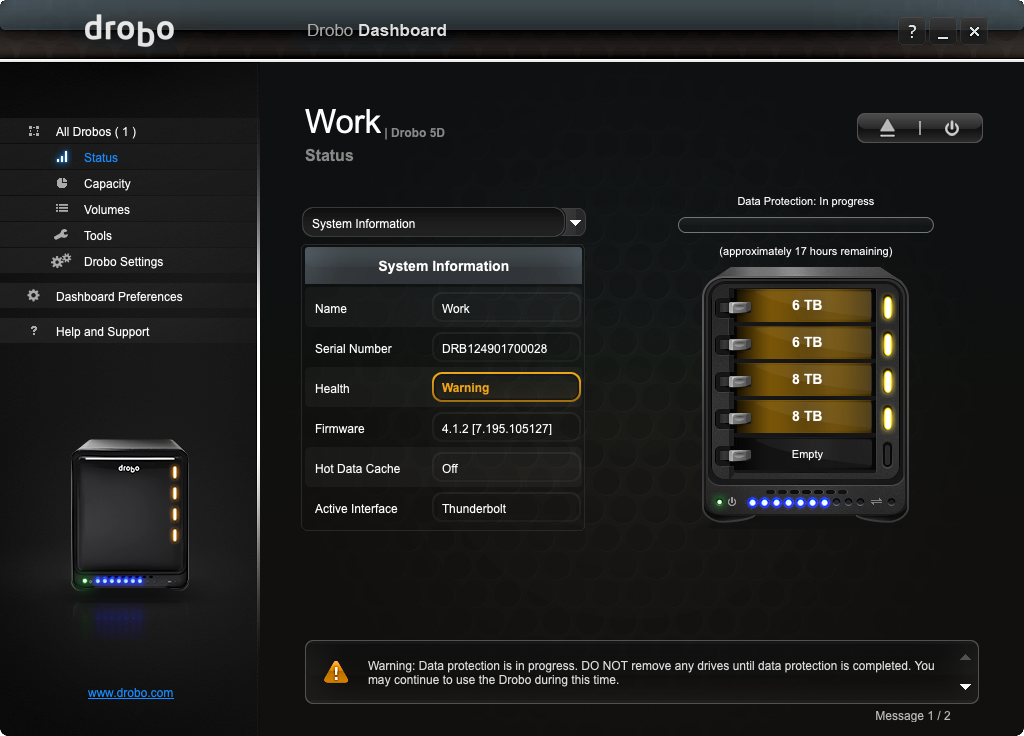
Task: Click the Drobo Settings gears icon
Action: pyautogui.click(x=62, y=261)
